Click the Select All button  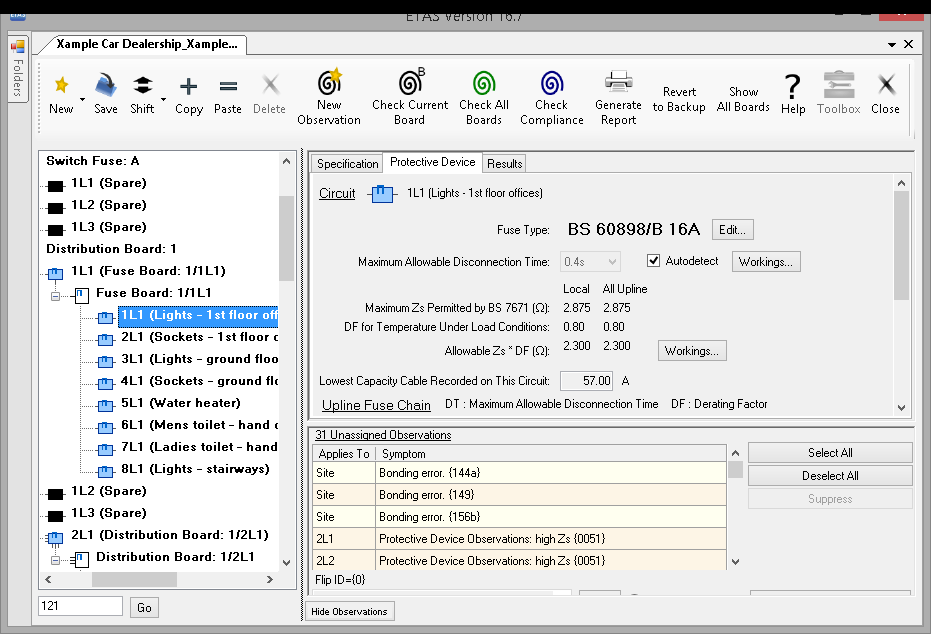(x=830, y=453)
